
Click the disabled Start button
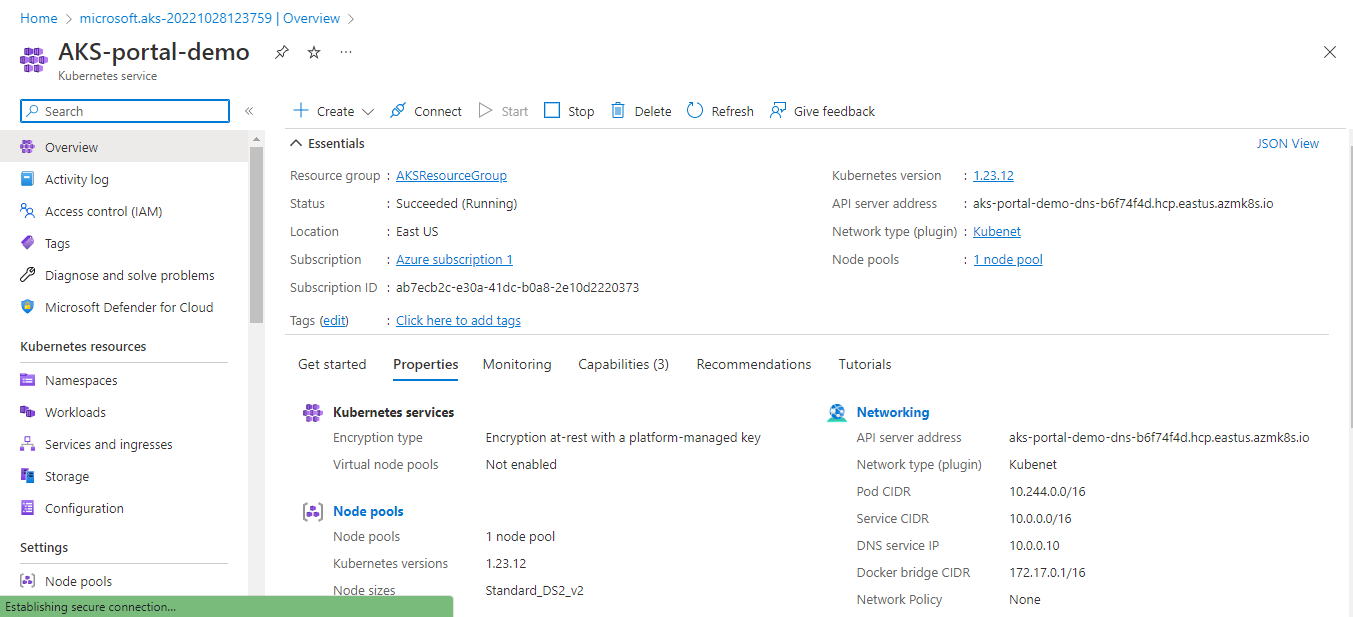(503, 111)
